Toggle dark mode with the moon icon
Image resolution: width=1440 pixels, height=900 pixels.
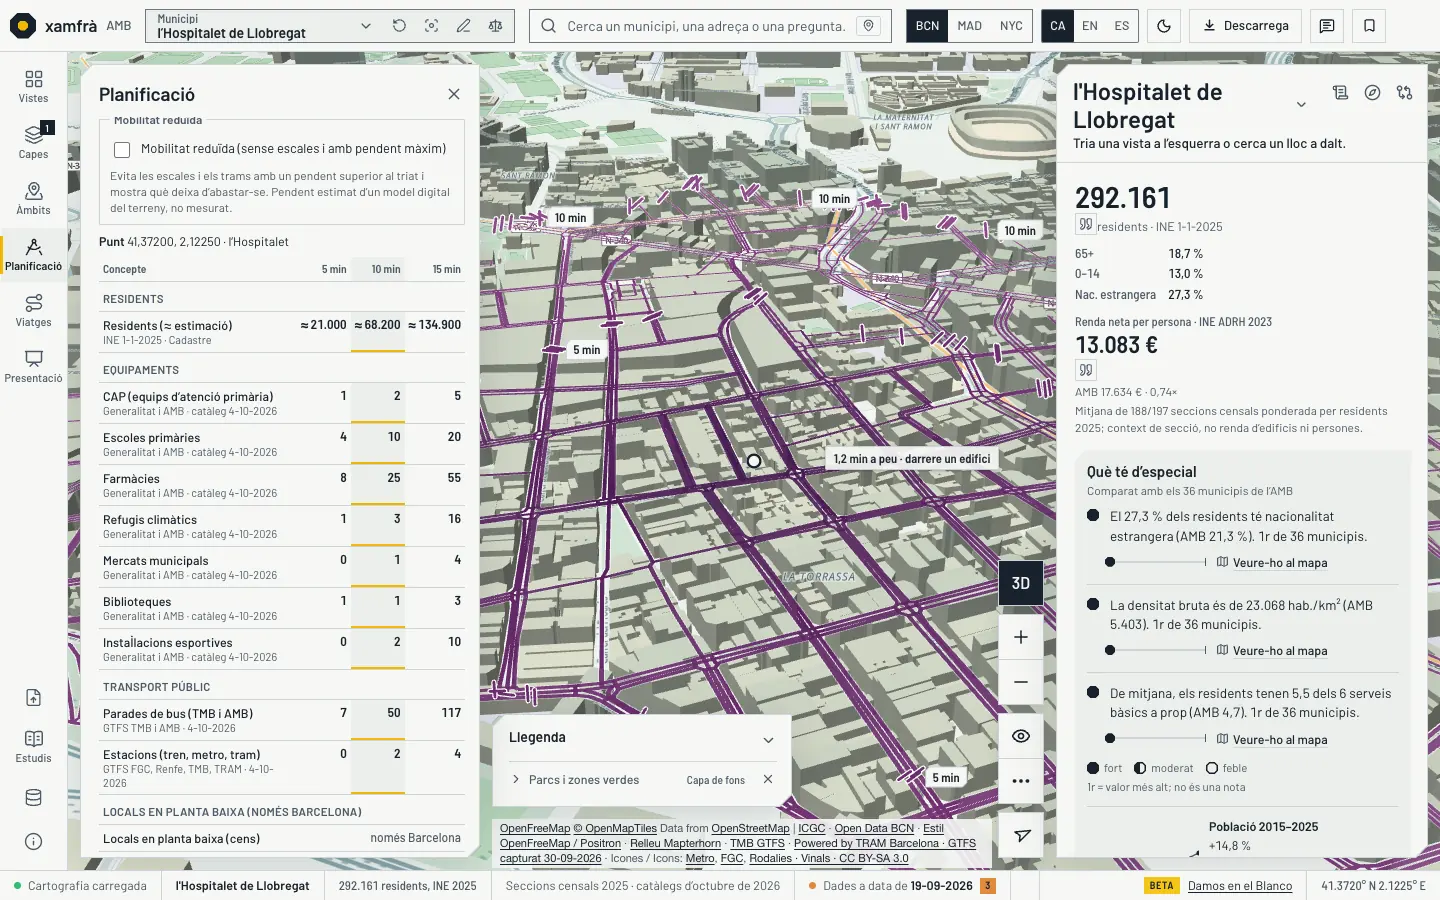click(1164, 26)
